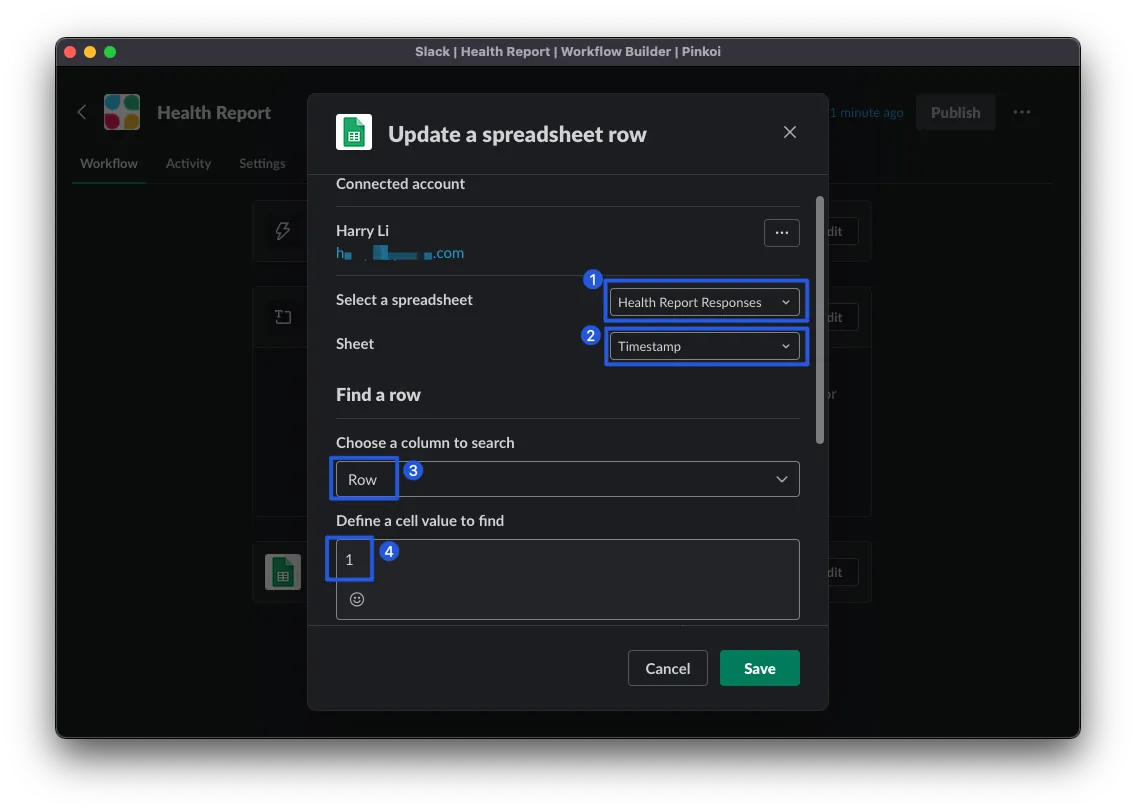
Task: Save the spreadsheet row step
Action: click(759, 668)
